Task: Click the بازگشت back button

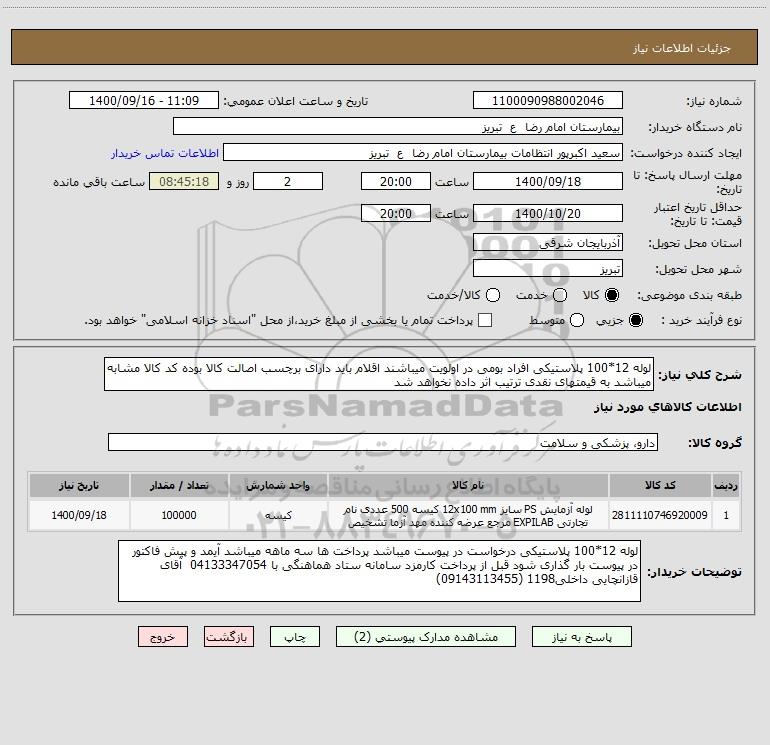Action: coord(229,637)
